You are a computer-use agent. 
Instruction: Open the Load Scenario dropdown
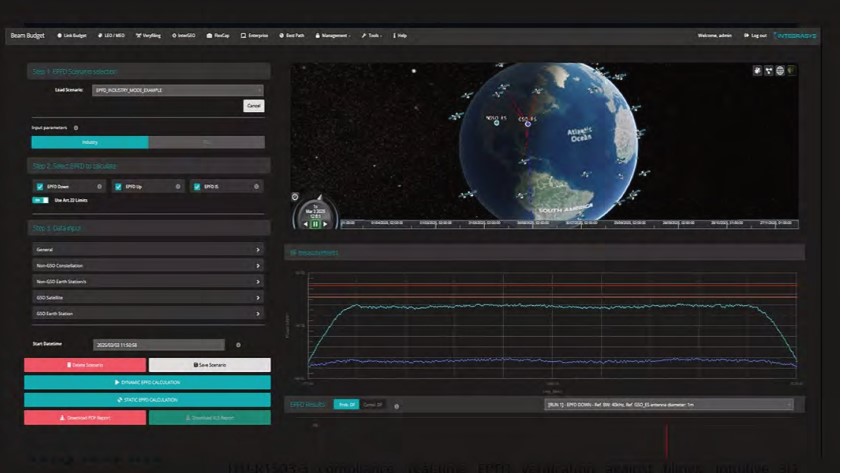coord(177,91)
